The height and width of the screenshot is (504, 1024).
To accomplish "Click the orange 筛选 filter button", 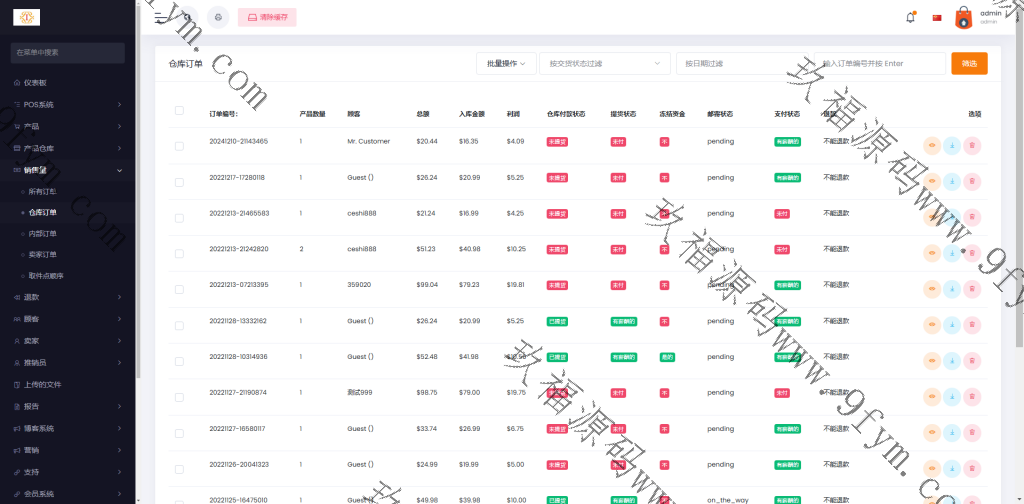I will (x=969, y=63).
